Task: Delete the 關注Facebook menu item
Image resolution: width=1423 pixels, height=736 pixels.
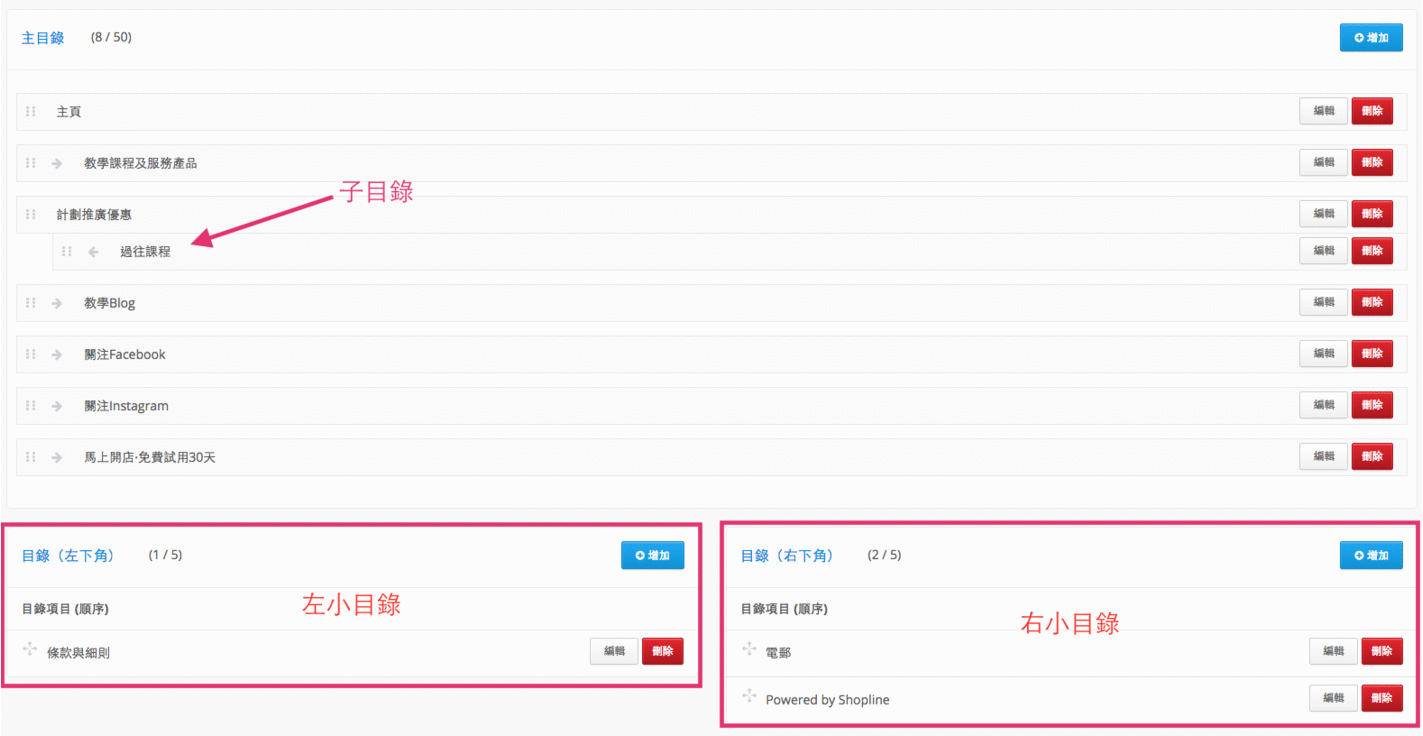Action: (x=1372, y=354)
